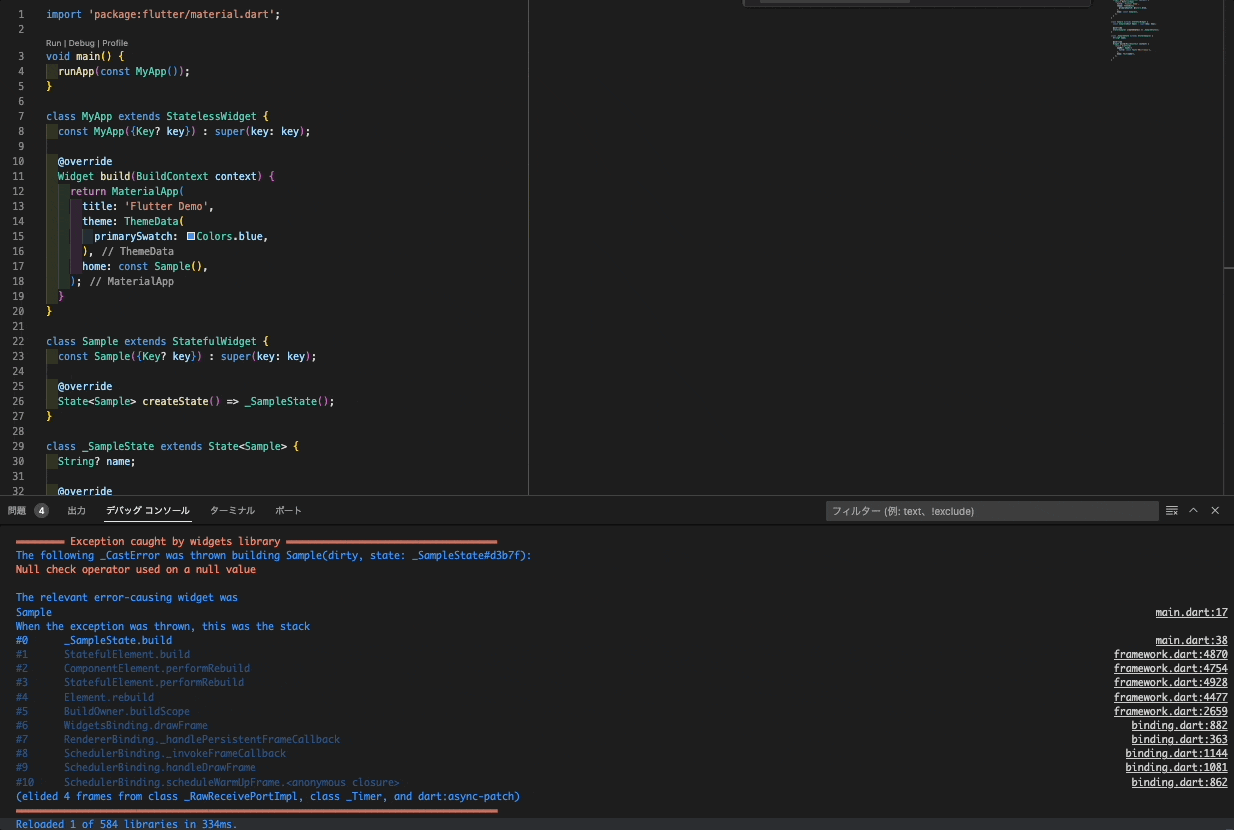Jump to framework.dart:4870 in the stack

1171,654
